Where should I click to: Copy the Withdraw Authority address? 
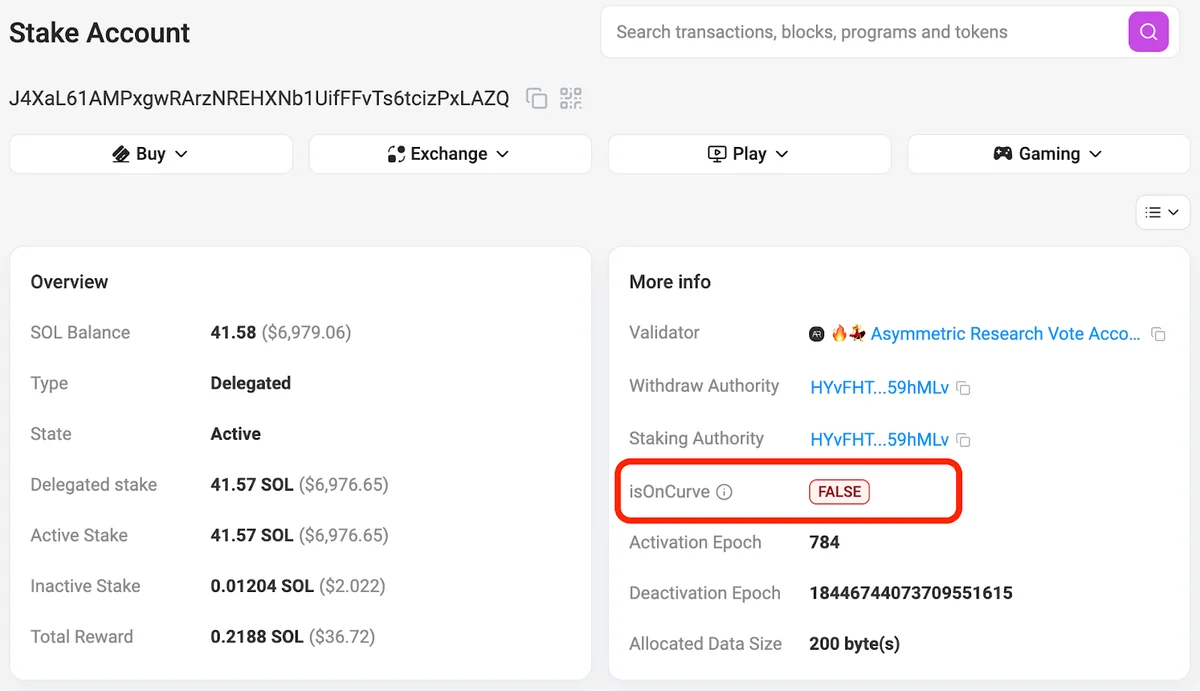point(963,387)
